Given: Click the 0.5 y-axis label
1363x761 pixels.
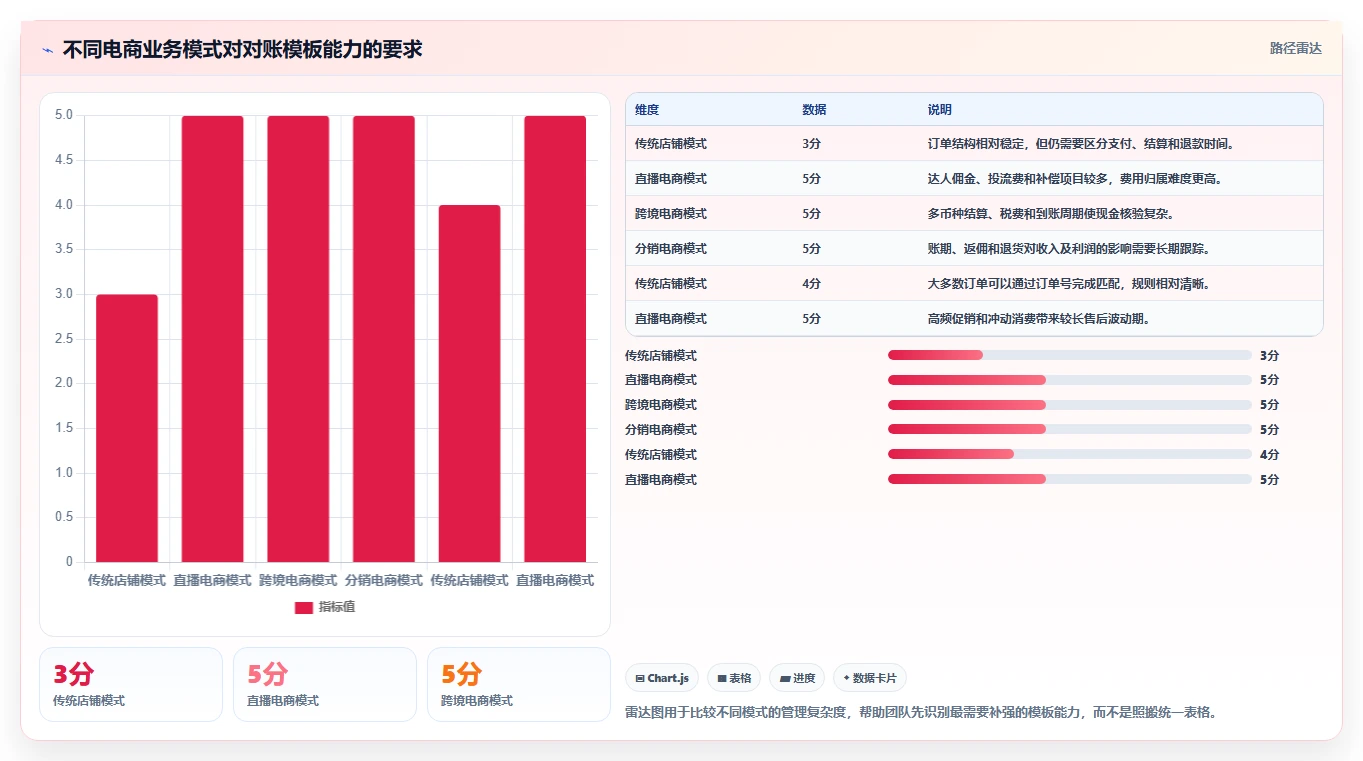Looking at the screenshot, I should [64, 517].
